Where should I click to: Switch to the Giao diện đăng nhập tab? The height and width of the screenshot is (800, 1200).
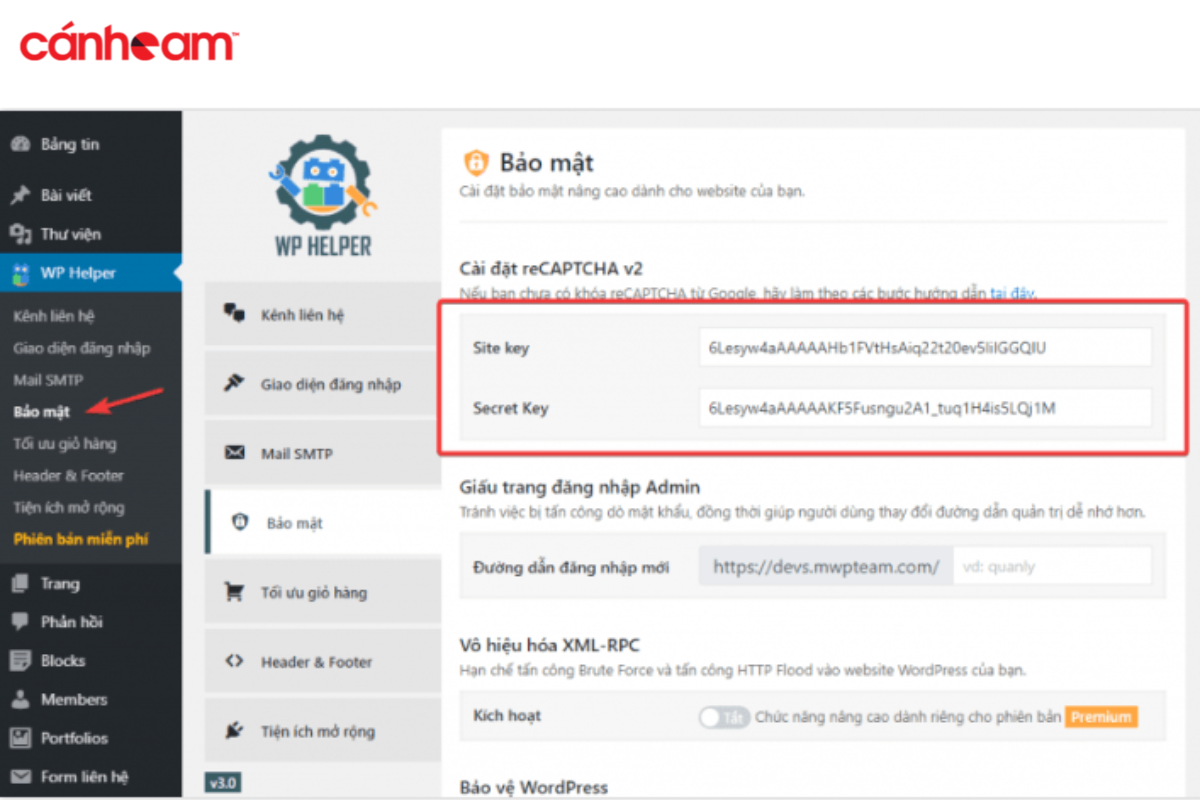tap(323, 384)
